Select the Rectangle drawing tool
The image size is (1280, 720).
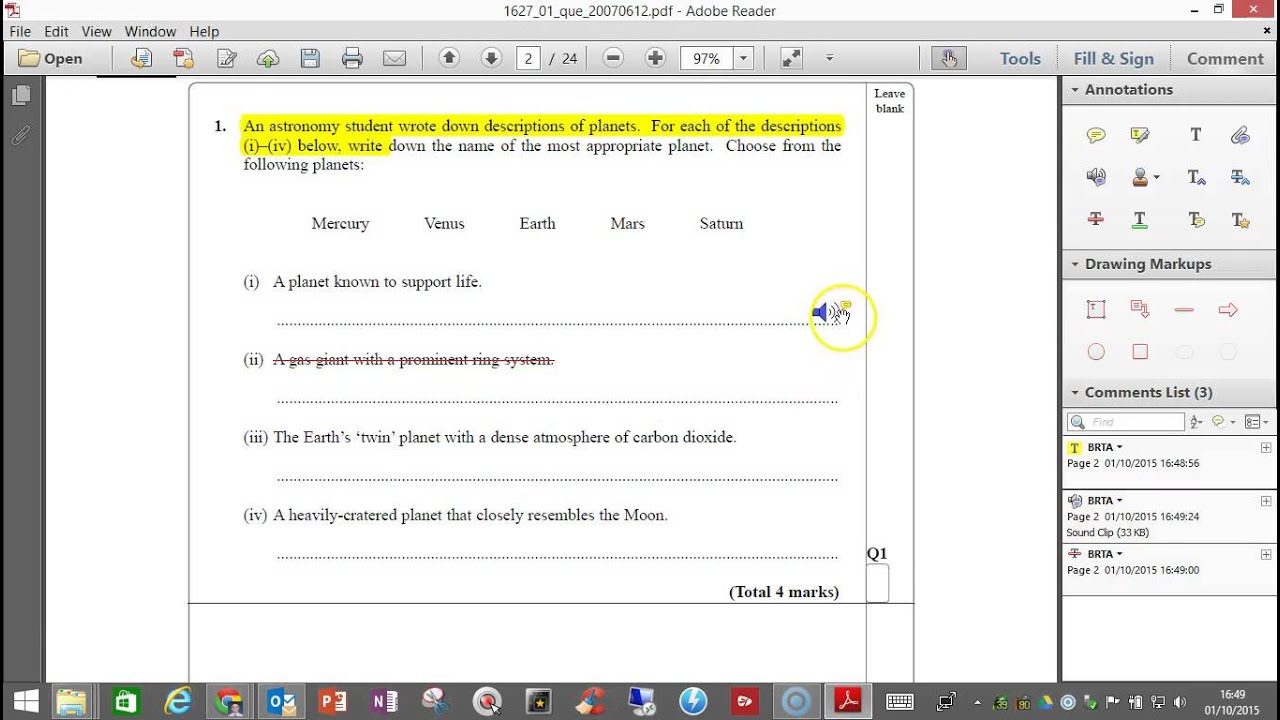[1140, 352]
